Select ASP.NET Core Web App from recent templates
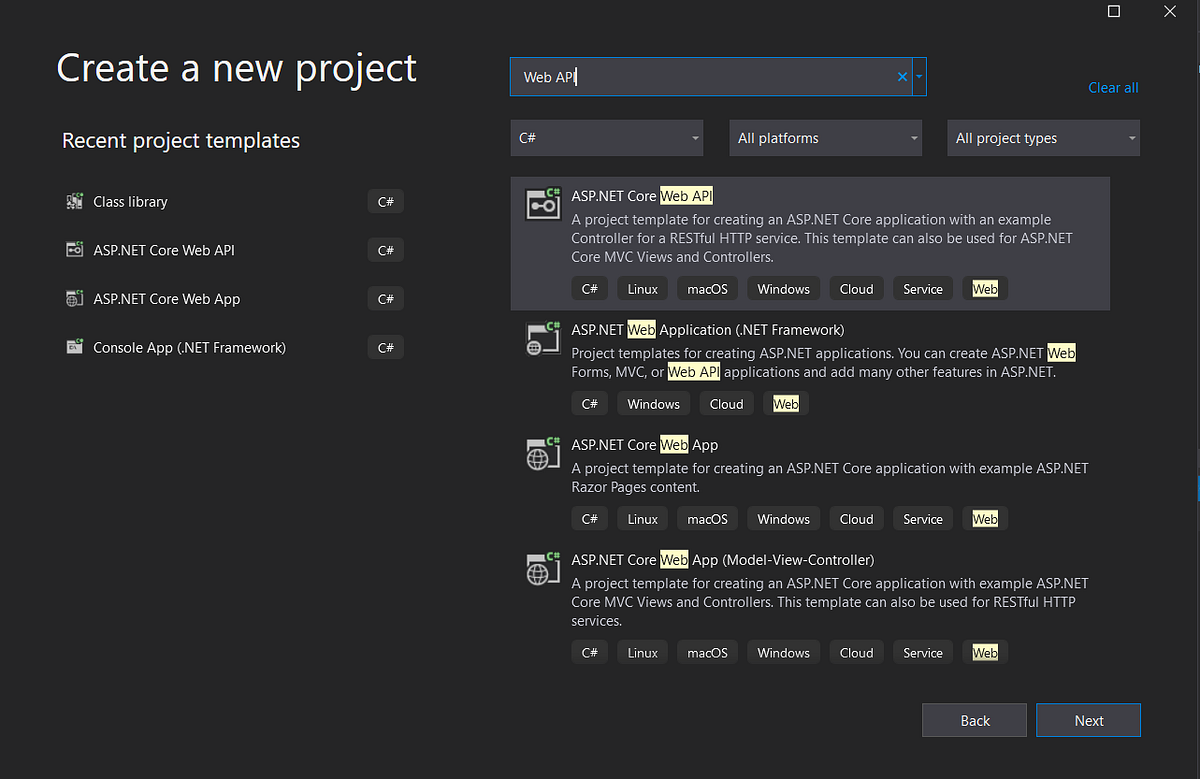 pyautogui.click(x=176, y=298)
